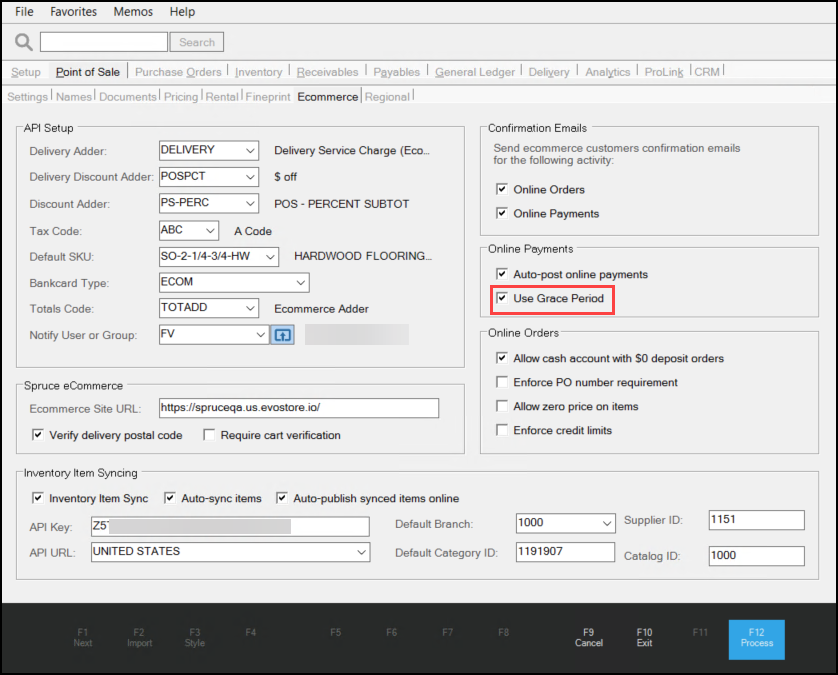Switch to the Pricing tab
The width and height of the screenshot is (838, 675).
point(180,97)
